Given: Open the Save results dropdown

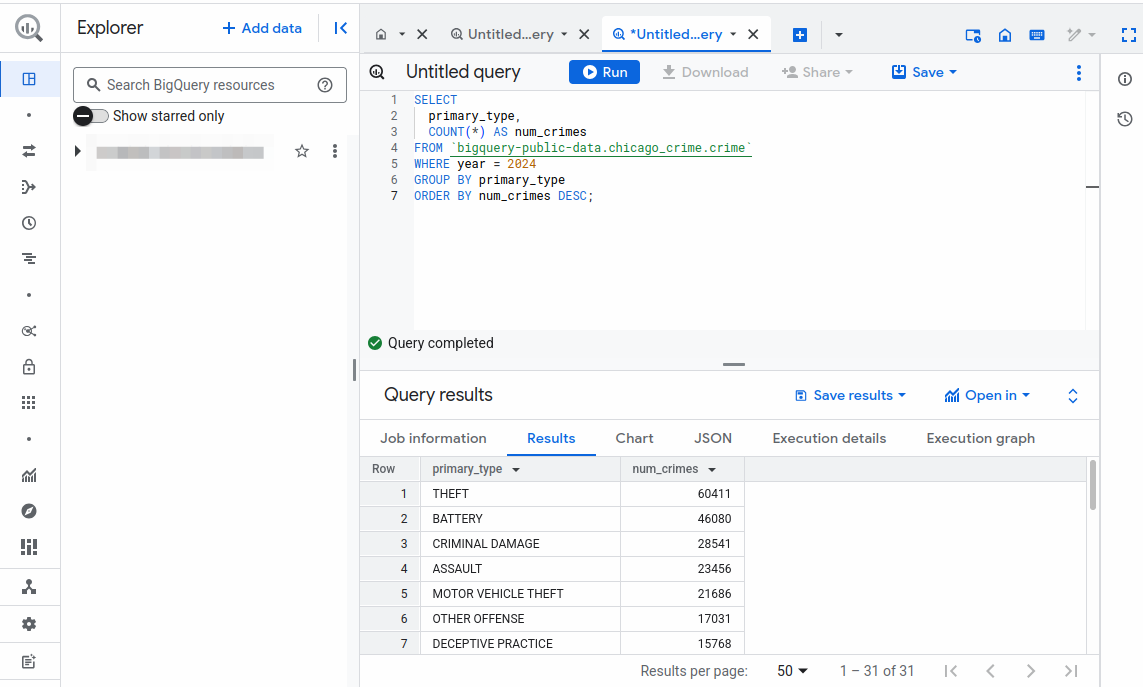Looking at the screenshot, I should (x=850, y=395).
